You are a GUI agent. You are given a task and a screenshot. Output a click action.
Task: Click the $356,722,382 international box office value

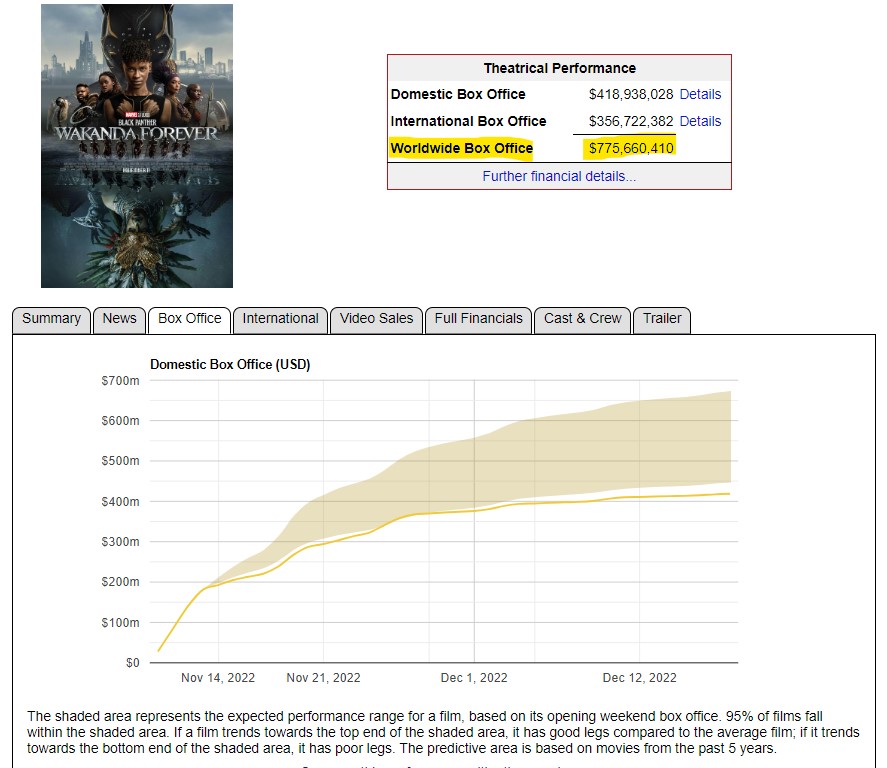631,122
